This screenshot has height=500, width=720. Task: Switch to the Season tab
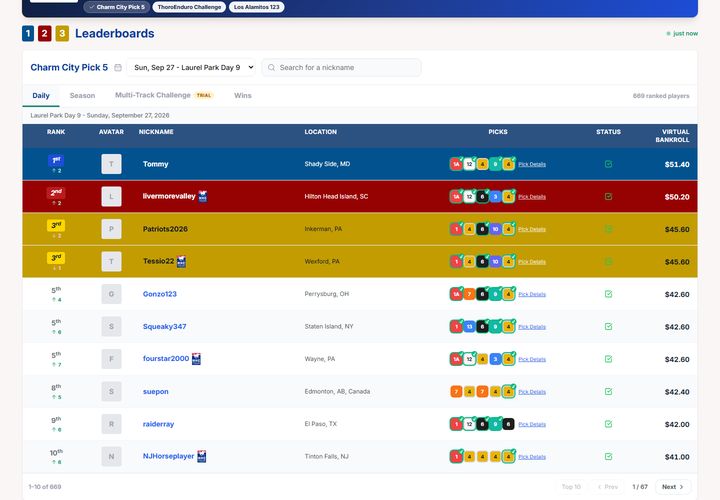click(x=82, y=96)
